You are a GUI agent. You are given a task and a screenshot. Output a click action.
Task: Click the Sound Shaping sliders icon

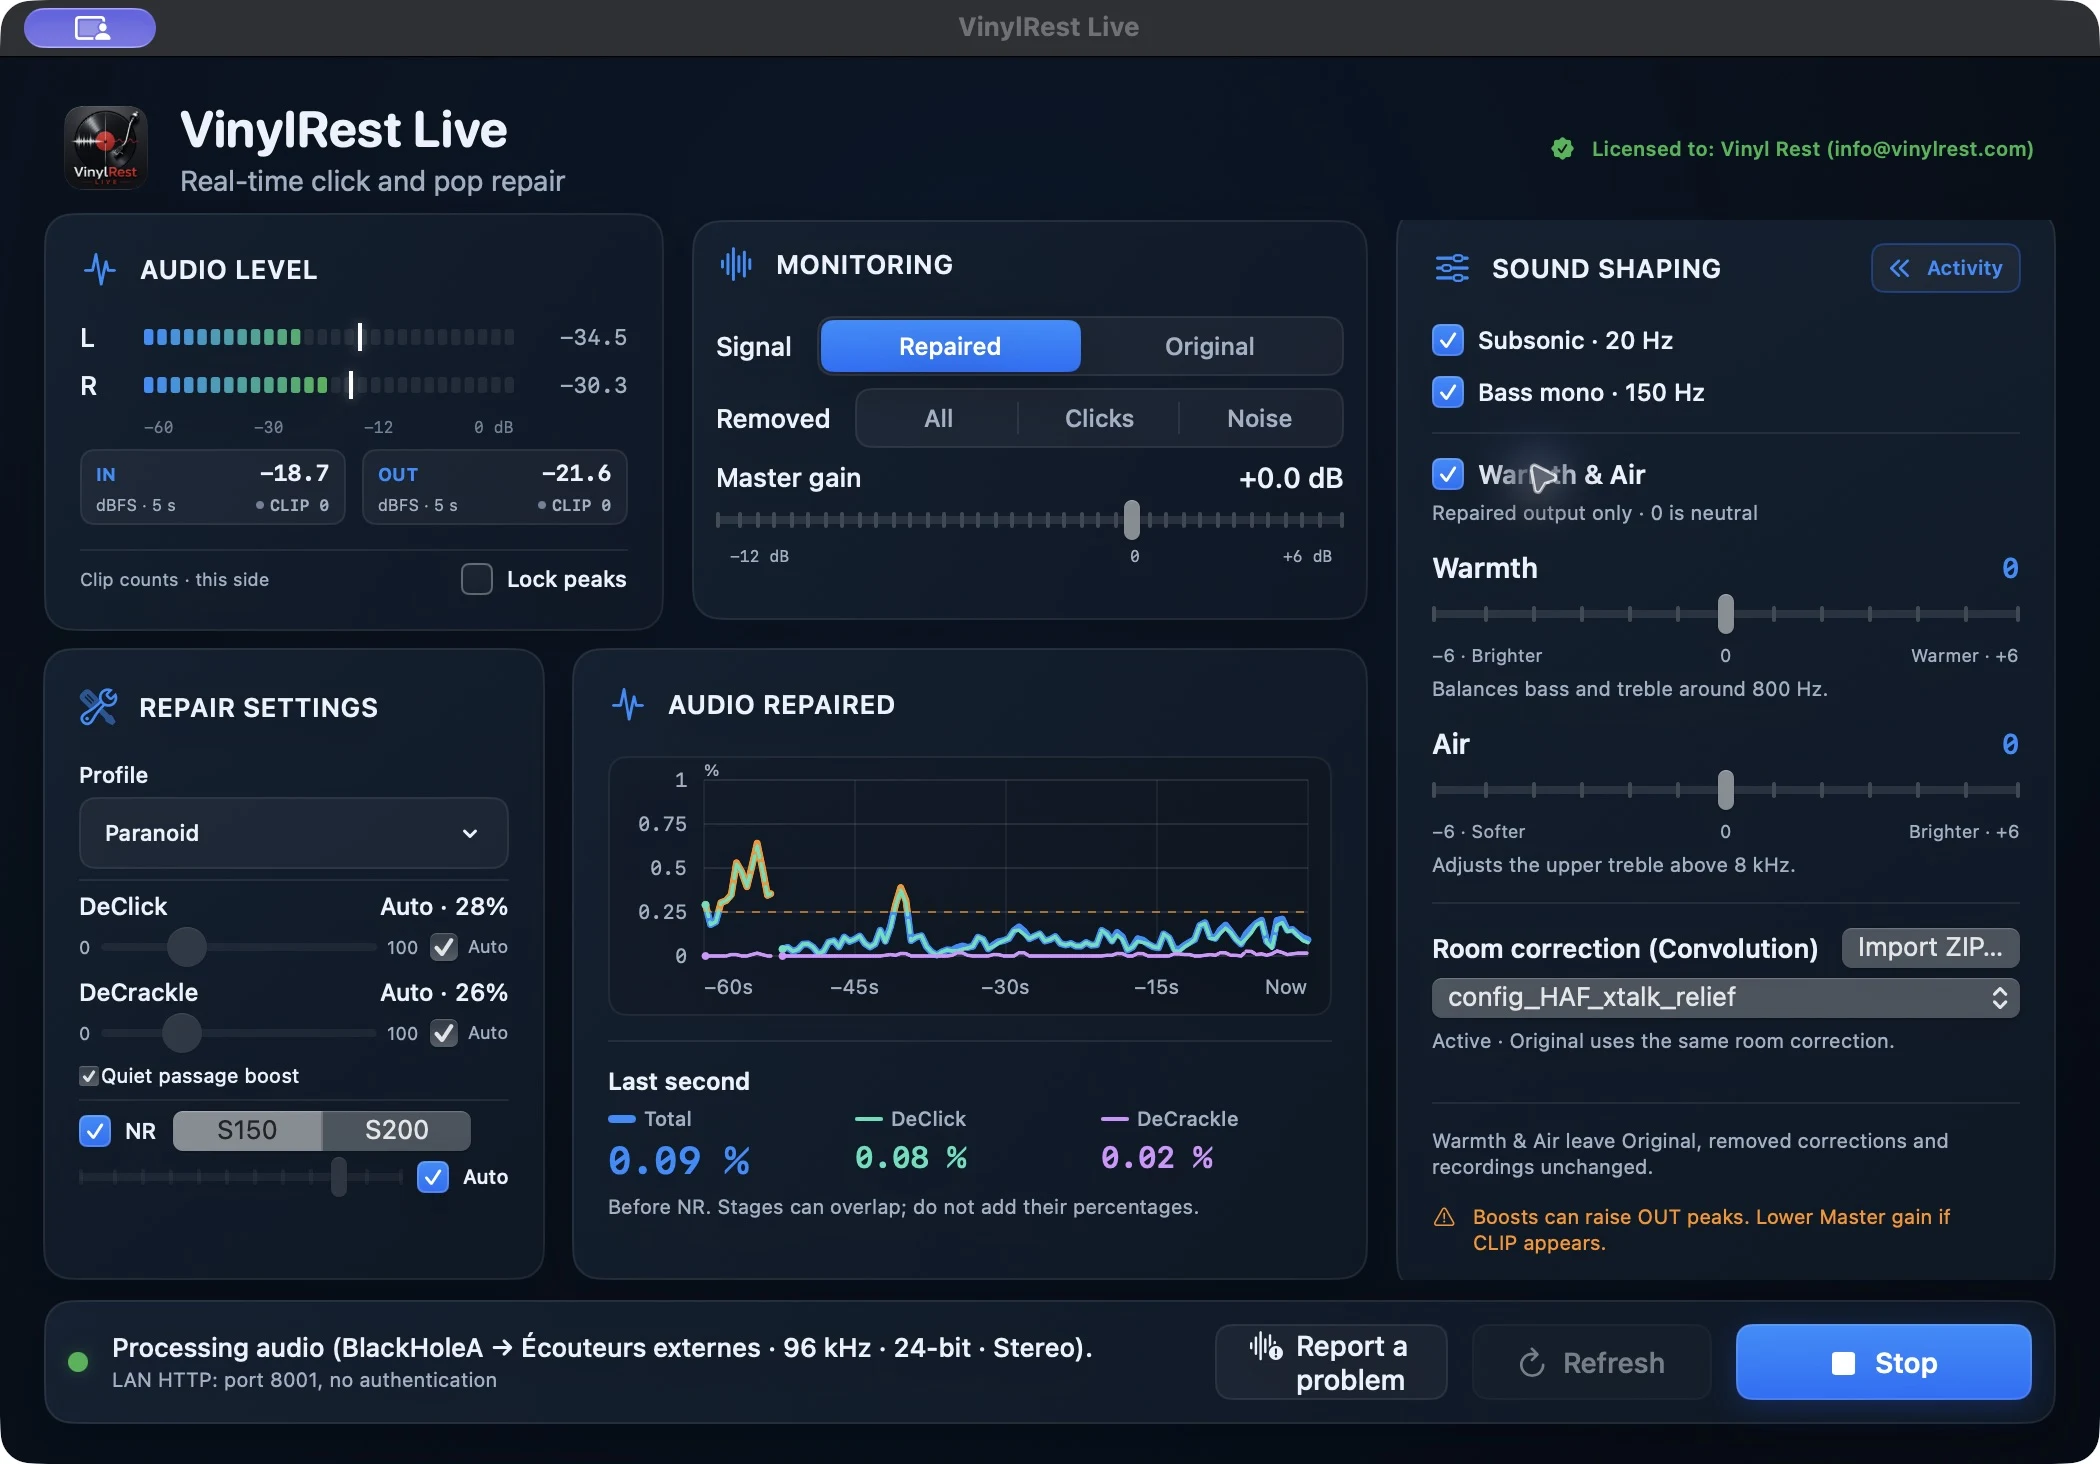pos(1452,268)
